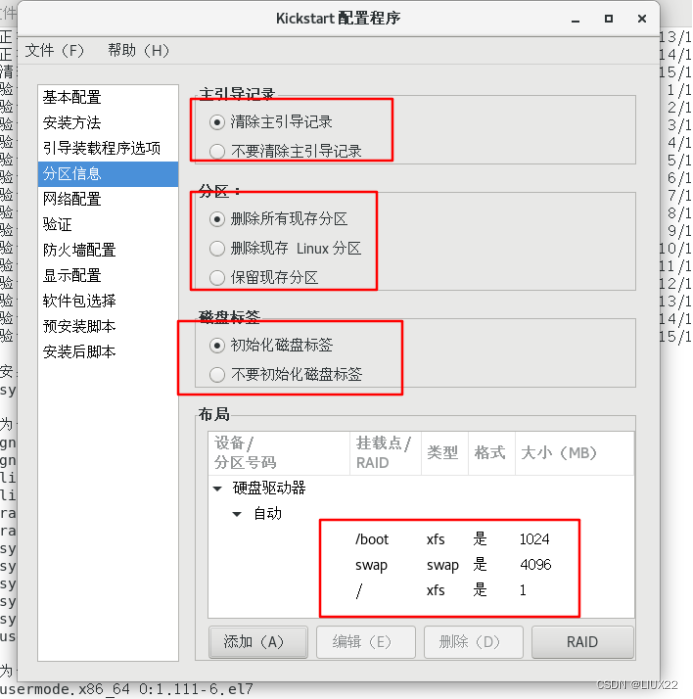693x699 pixels.
Task: Select the swap partition row
Action: pos(421,565)
